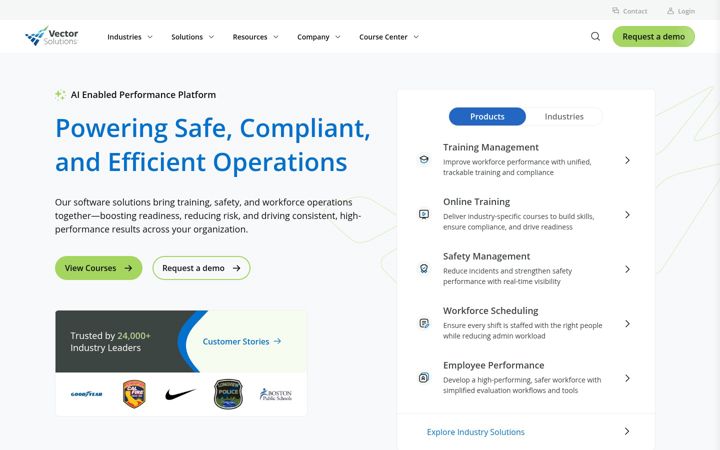Expand the Solutions nav chevron
This screenshot has width=720, height=450.
click(x=211, y=37)
